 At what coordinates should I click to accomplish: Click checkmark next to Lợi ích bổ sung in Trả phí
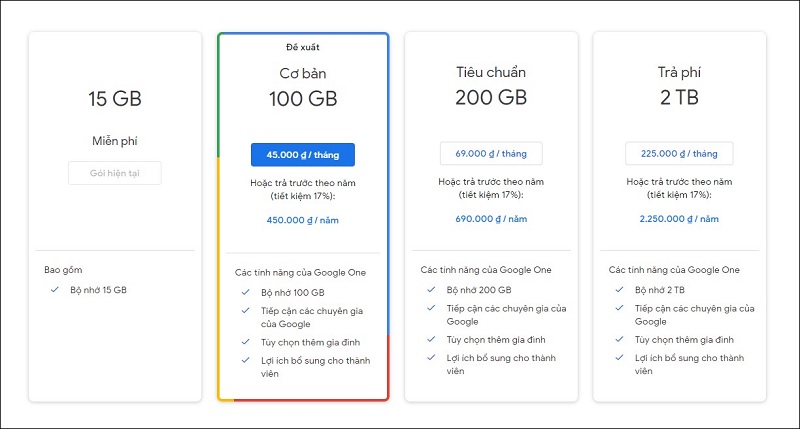619,358
